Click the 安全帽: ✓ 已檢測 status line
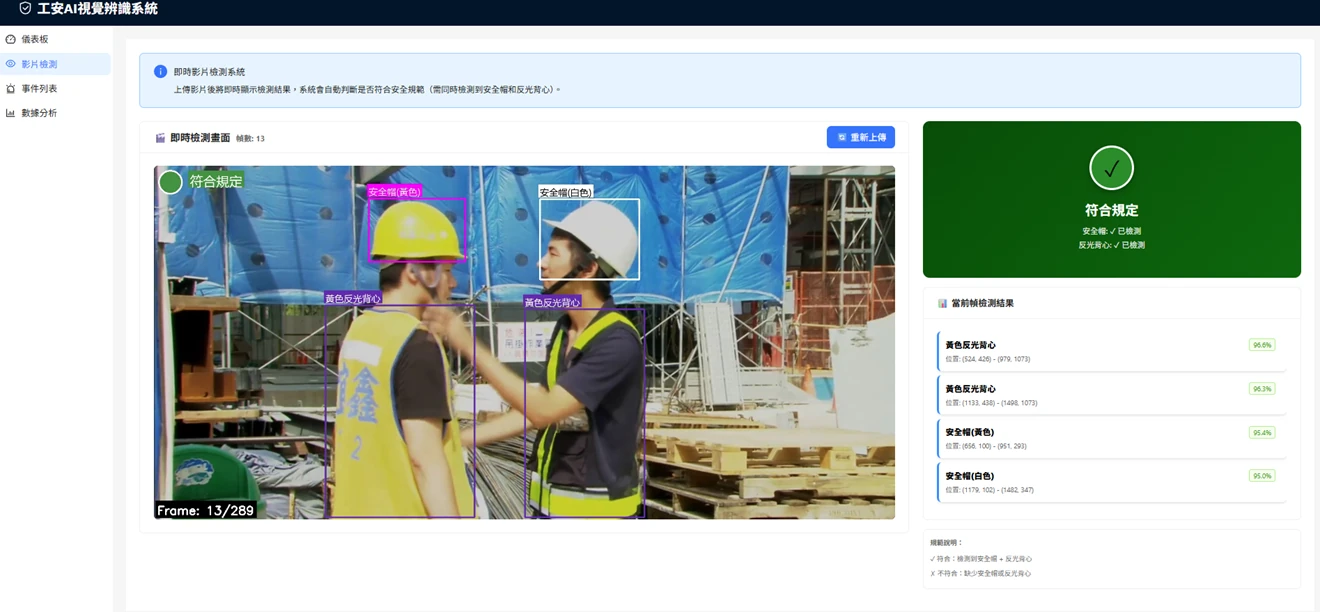Image resolution: width=1320 pixels, height=612 pixels. tap(1111, 231)
